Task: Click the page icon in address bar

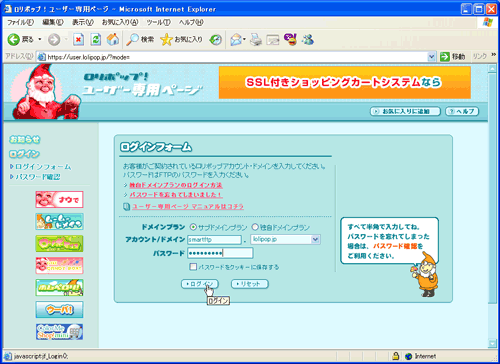Action: [41, 57]
